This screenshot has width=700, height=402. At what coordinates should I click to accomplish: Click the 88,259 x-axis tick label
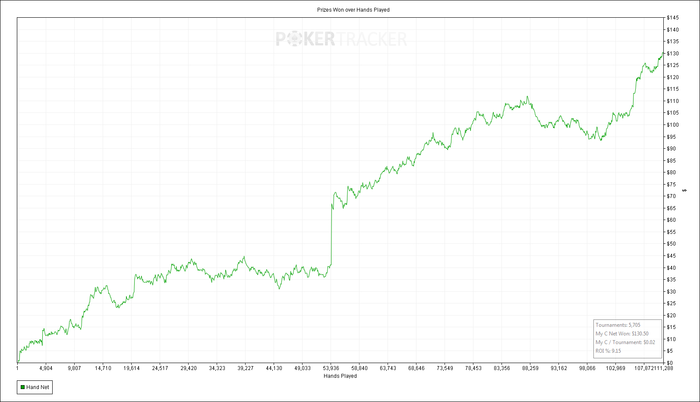tap(530, 368)
